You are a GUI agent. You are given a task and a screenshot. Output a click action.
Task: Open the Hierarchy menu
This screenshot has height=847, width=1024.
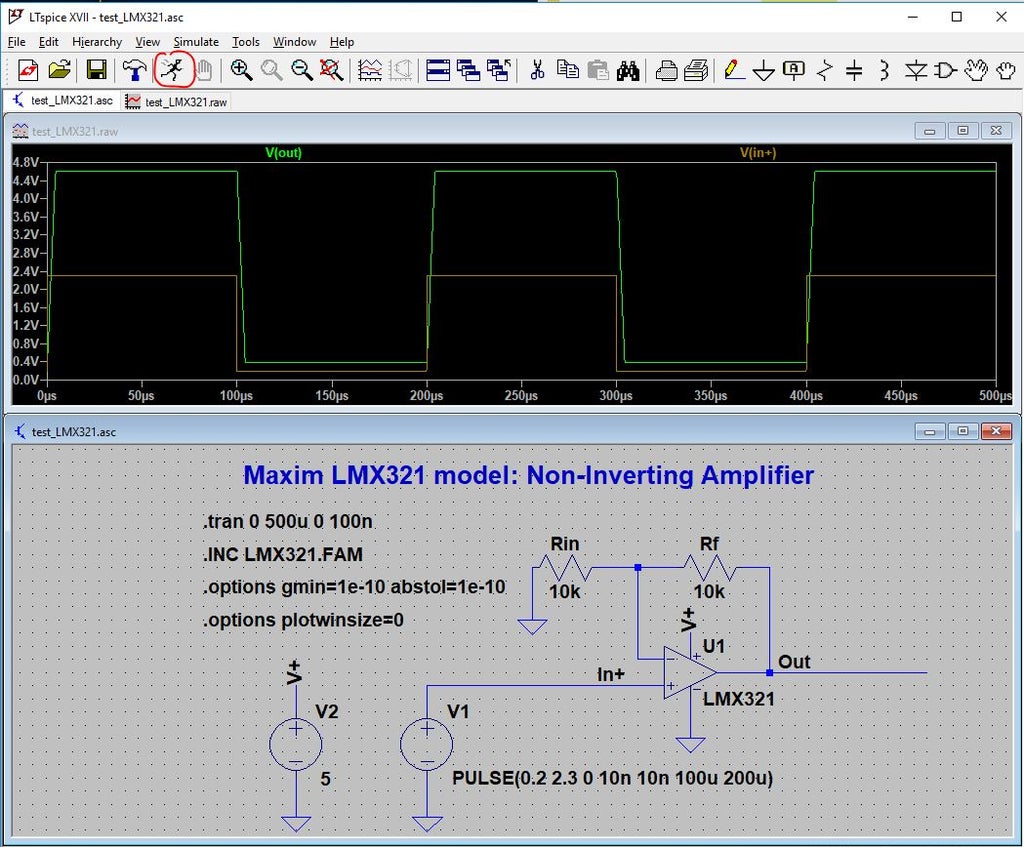[97, 42]
